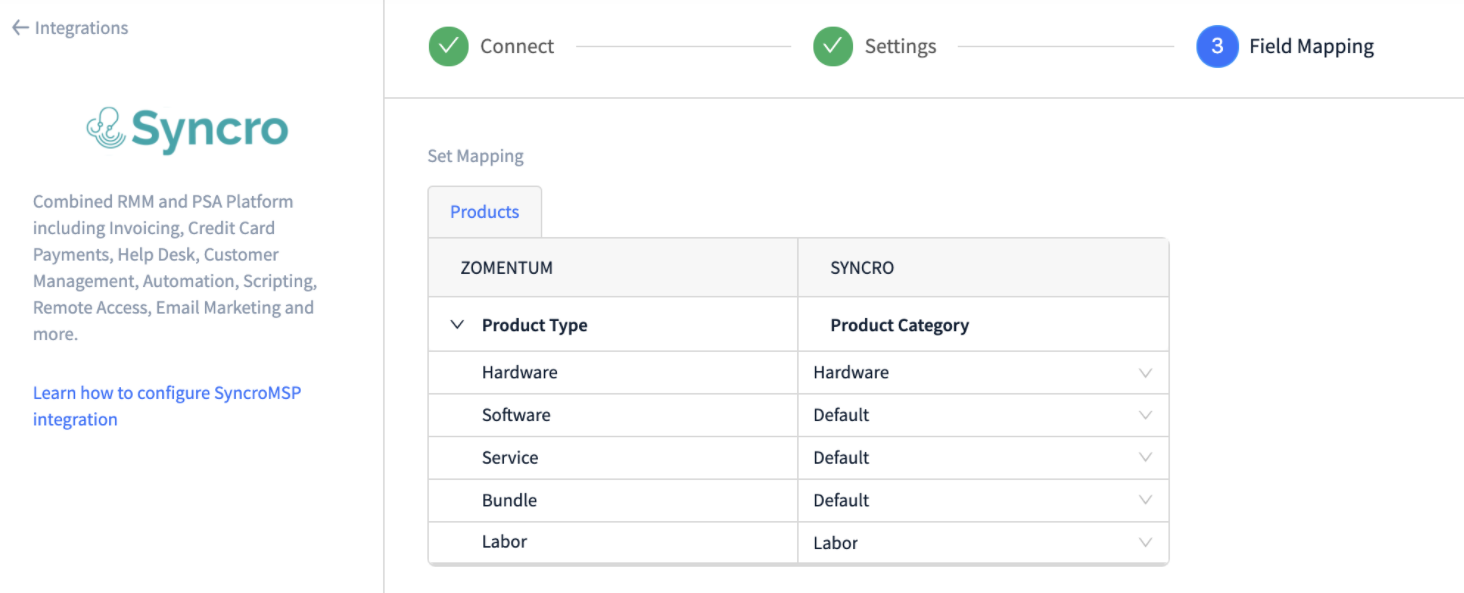Click the blue step 3 circle
The image size is (1464, 593).
(1216, 46)
